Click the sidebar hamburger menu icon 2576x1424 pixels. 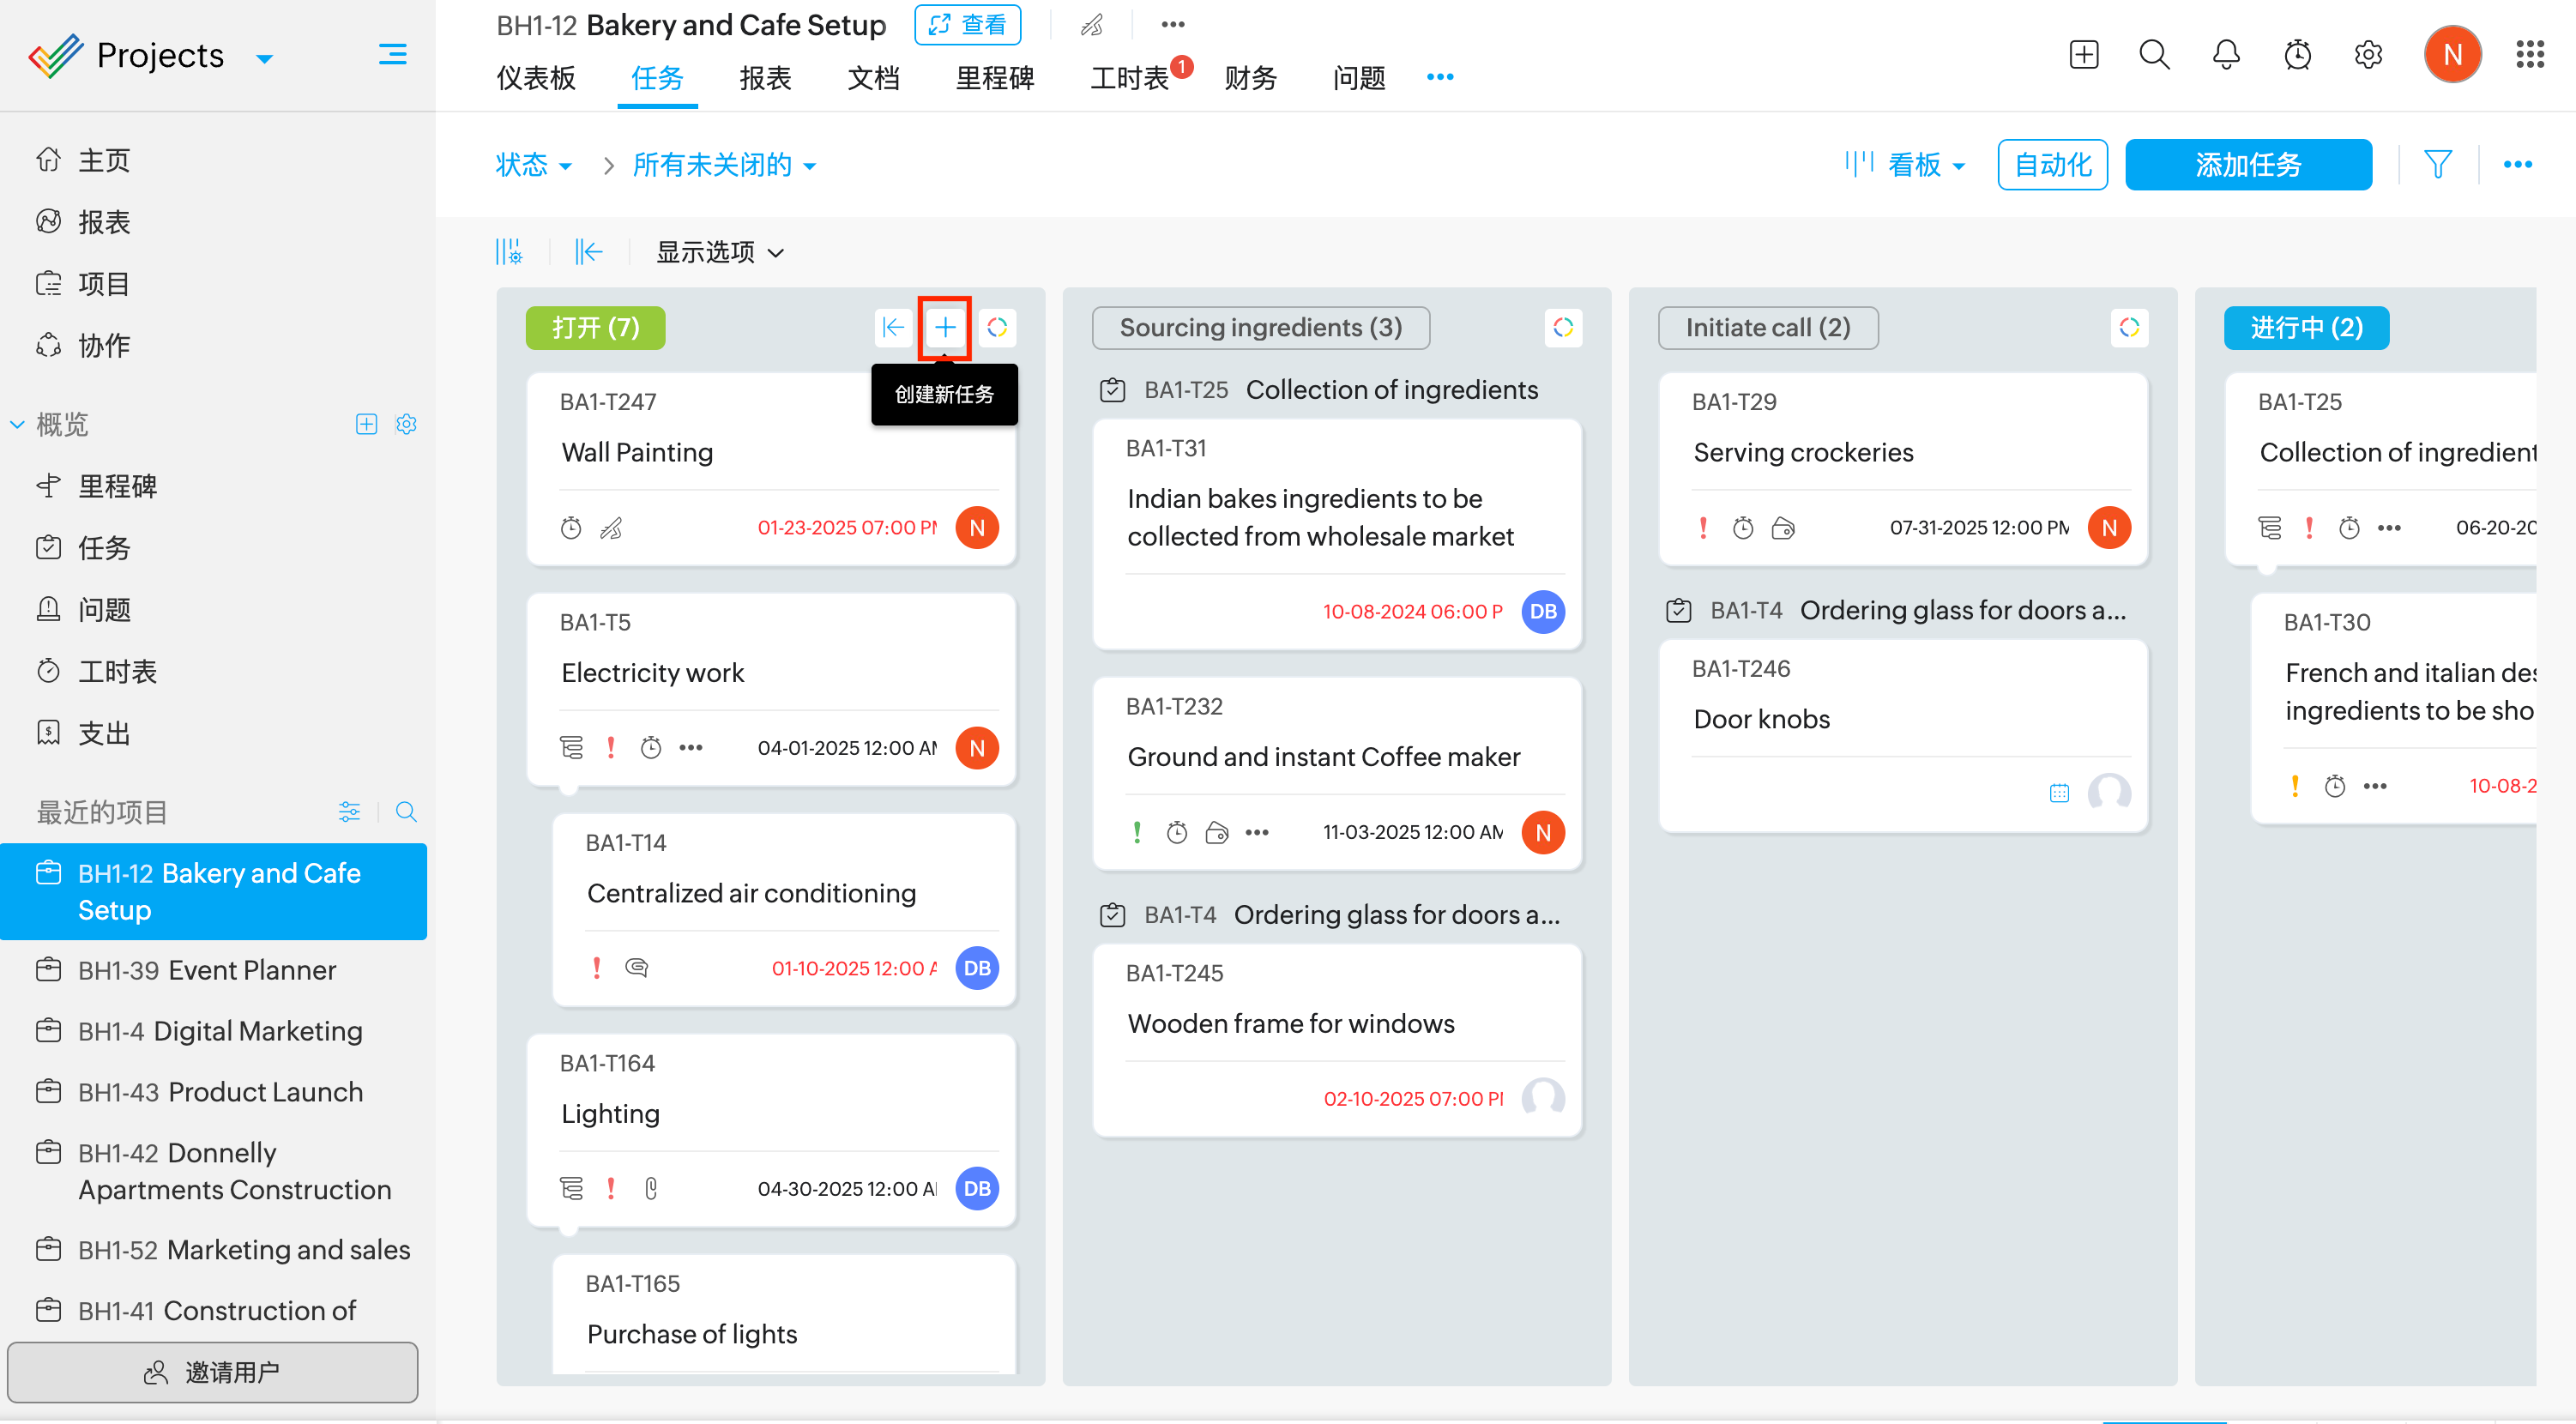(392, 55)
